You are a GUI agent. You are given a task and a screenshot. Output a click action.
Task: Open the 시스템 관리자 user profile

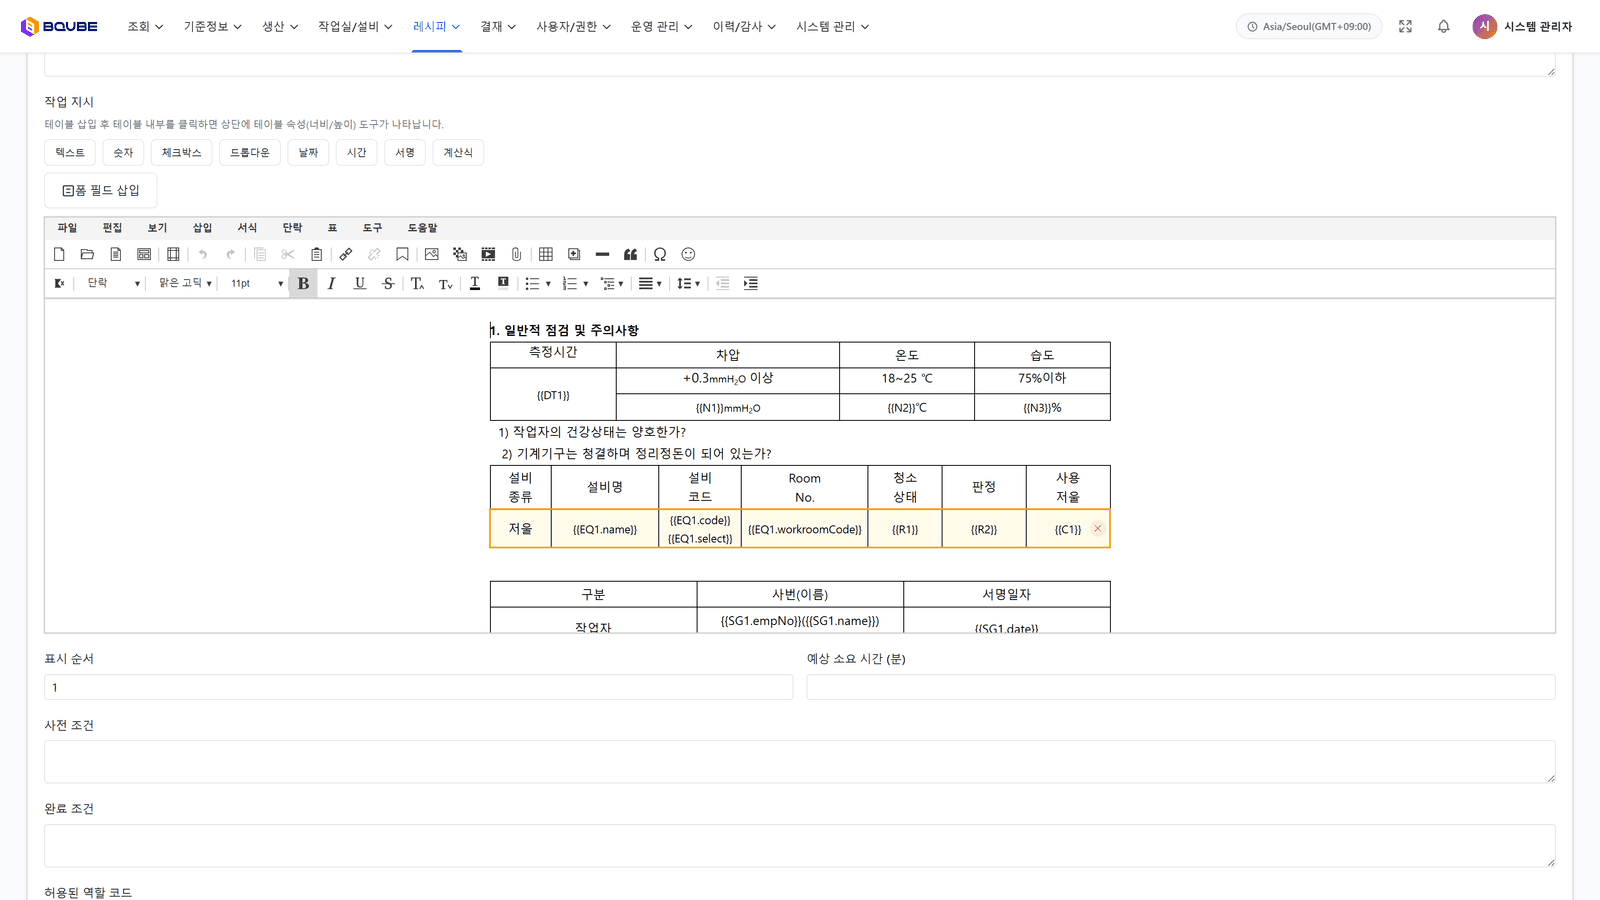(x=1522, y=27)
